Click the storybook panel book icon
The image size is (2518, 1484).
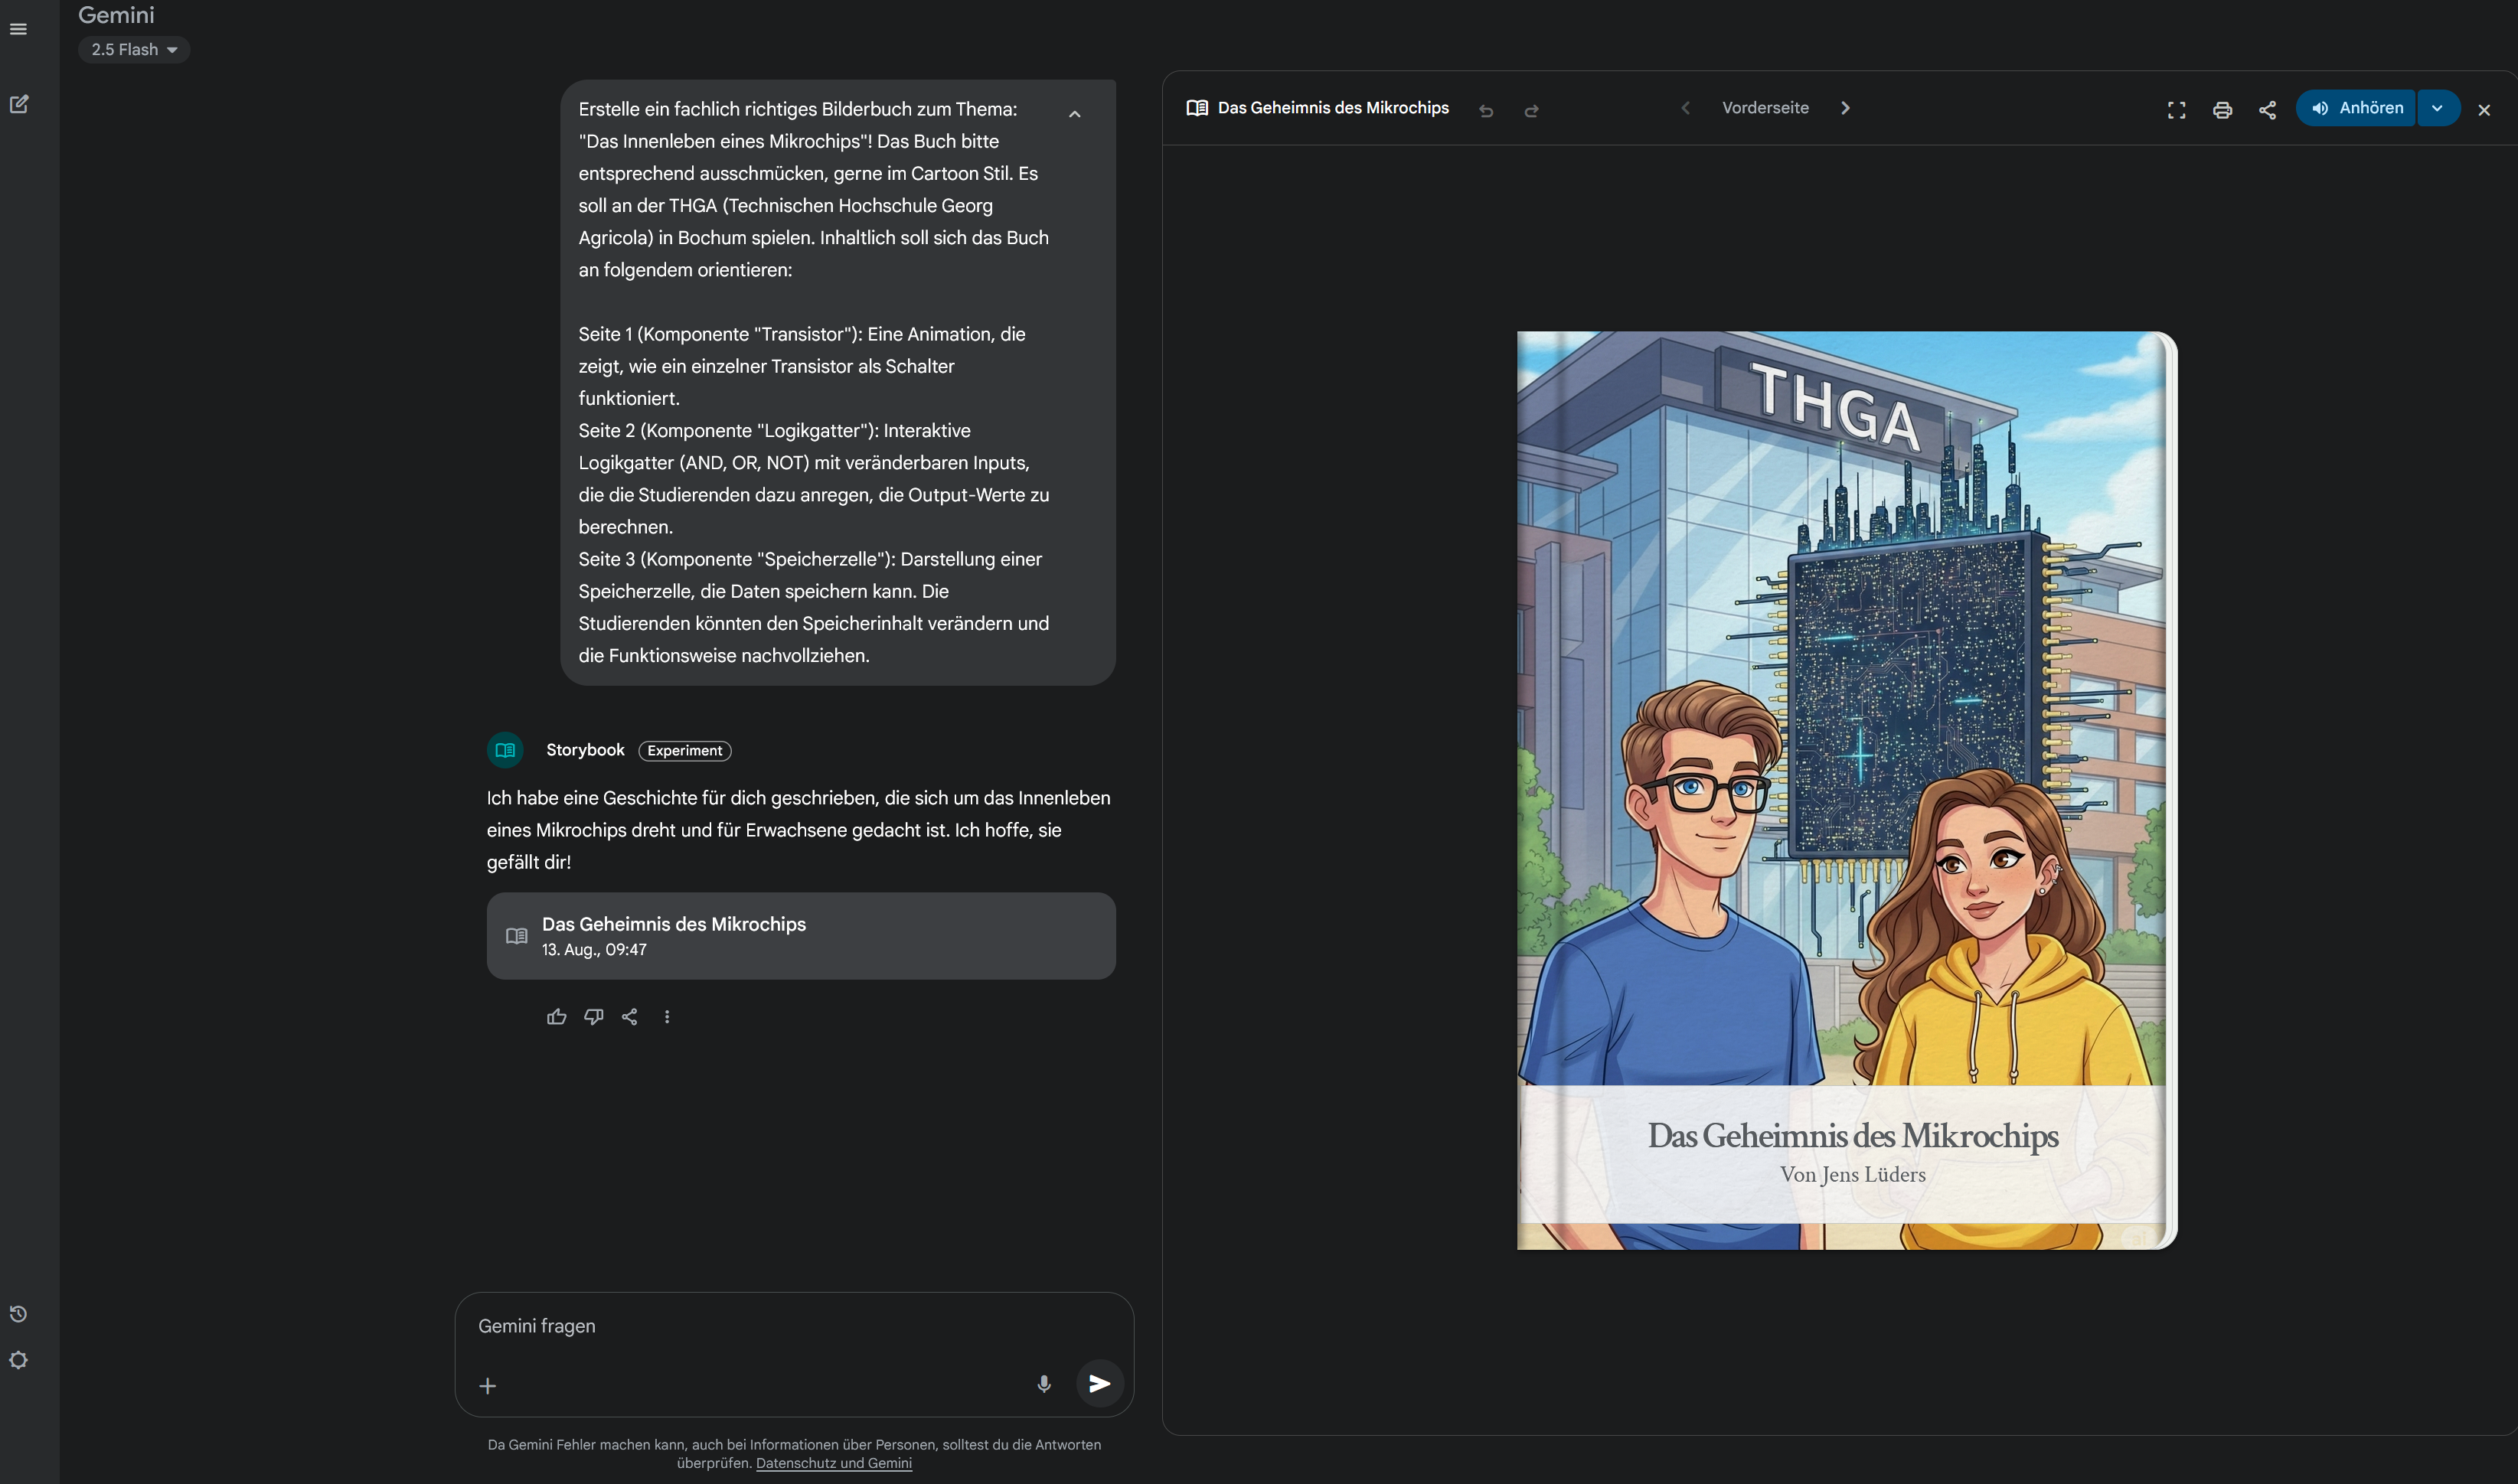click(x=1197, y=108)
